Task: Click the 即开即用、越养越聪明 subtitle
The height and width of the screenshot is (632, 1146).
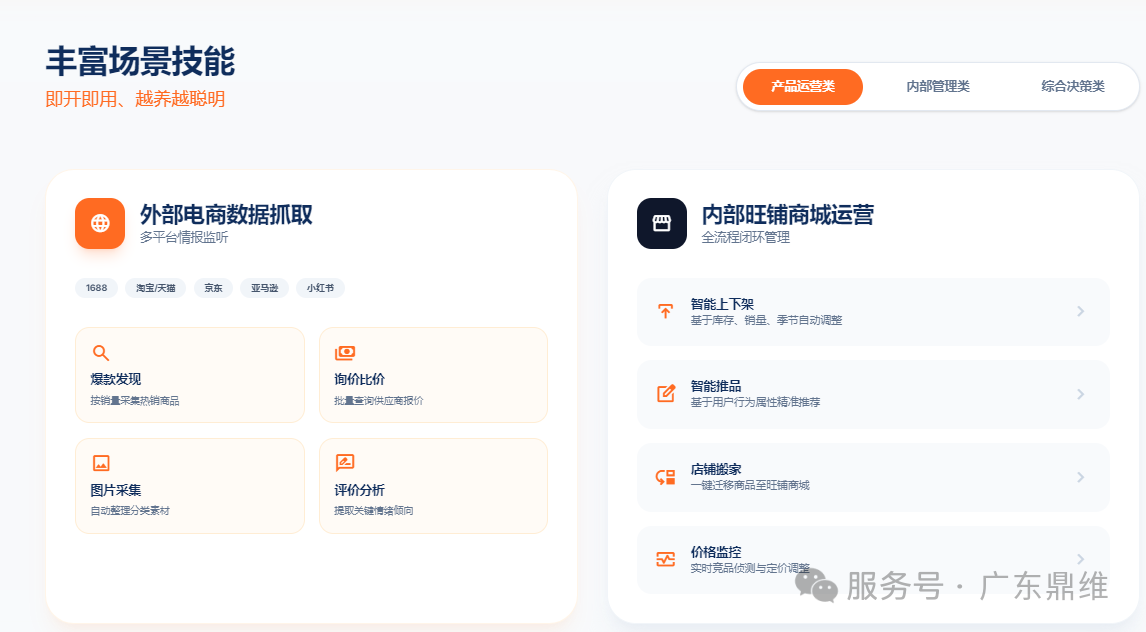Action: (135, 99)
